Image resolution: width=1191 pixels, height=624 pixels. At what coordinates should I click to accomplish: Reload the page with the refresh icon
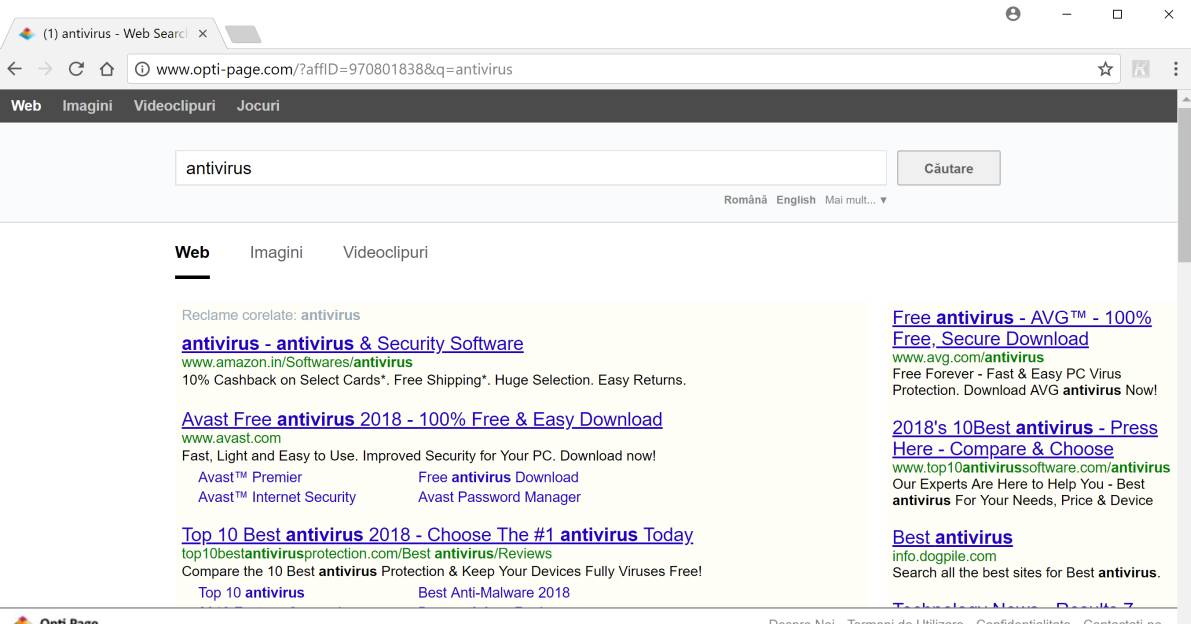[x=76, y=69]
